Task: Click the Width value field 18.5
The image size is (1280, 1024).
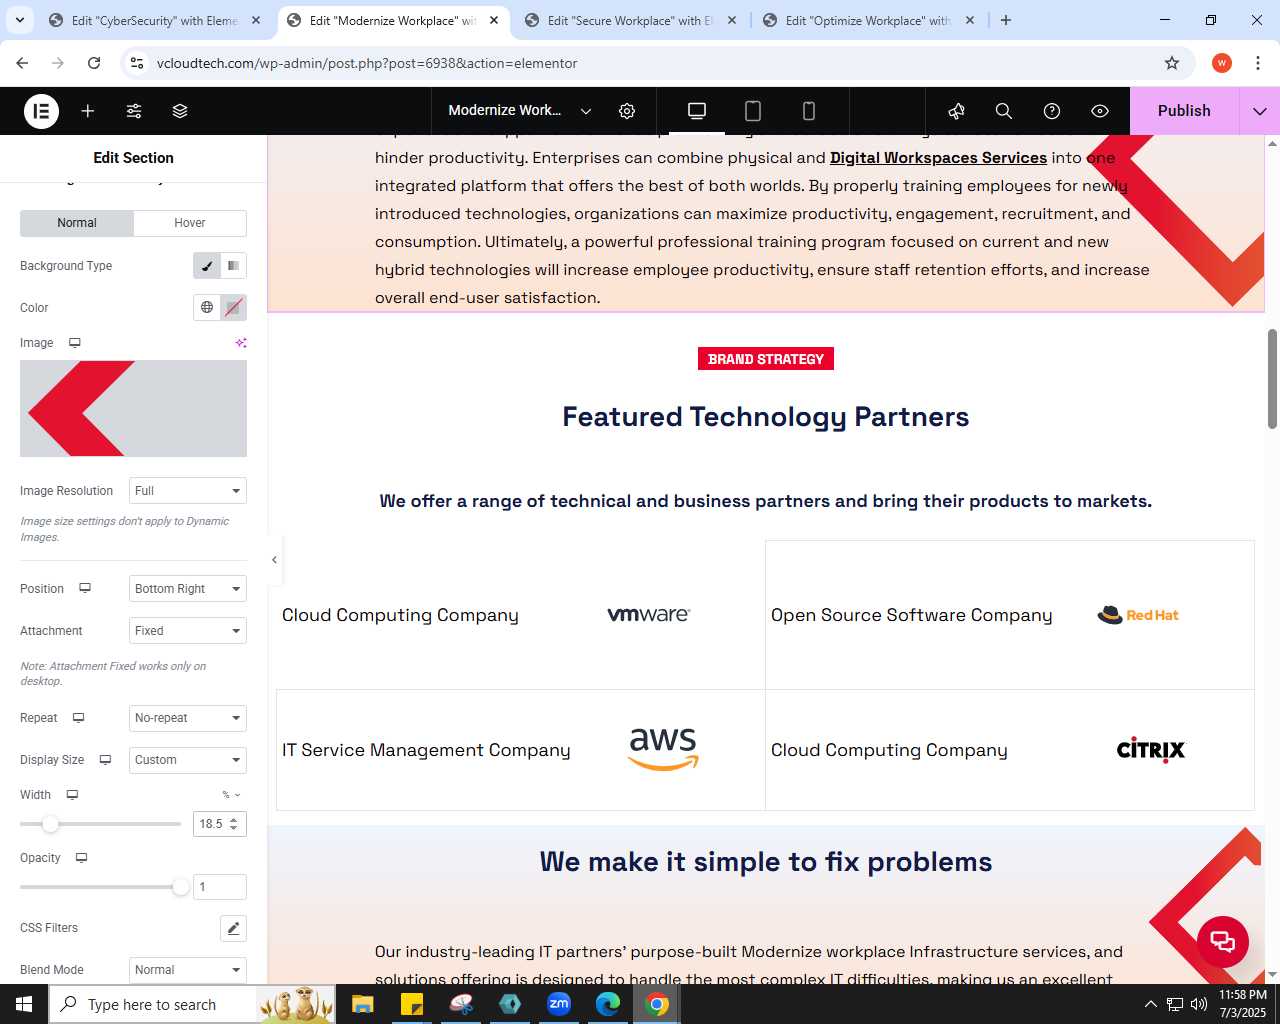Action: (219, 824)
